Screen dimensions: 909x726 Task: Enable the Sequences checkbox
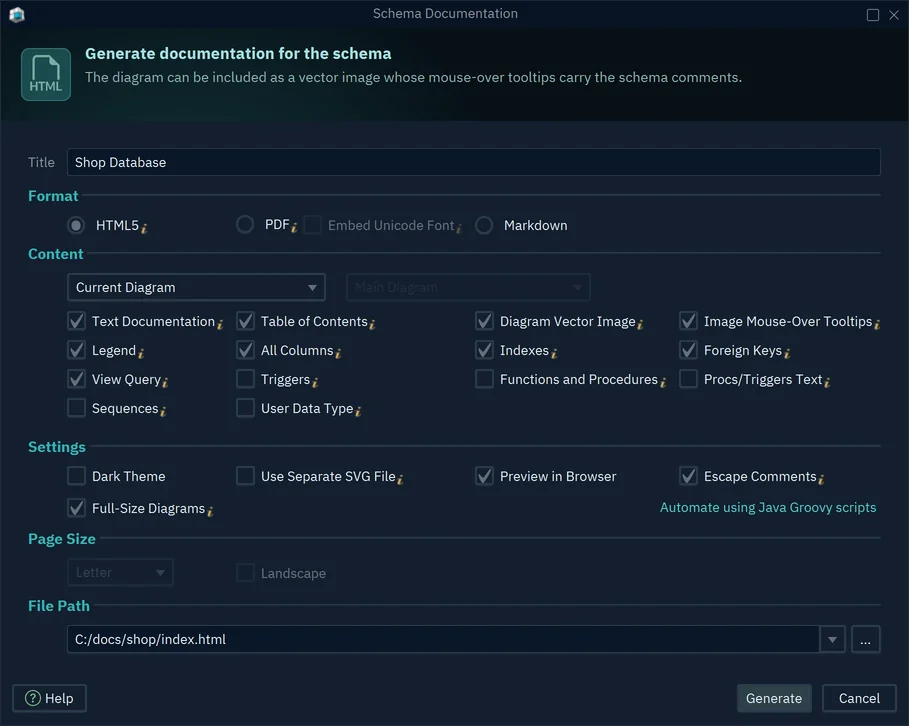77,408
